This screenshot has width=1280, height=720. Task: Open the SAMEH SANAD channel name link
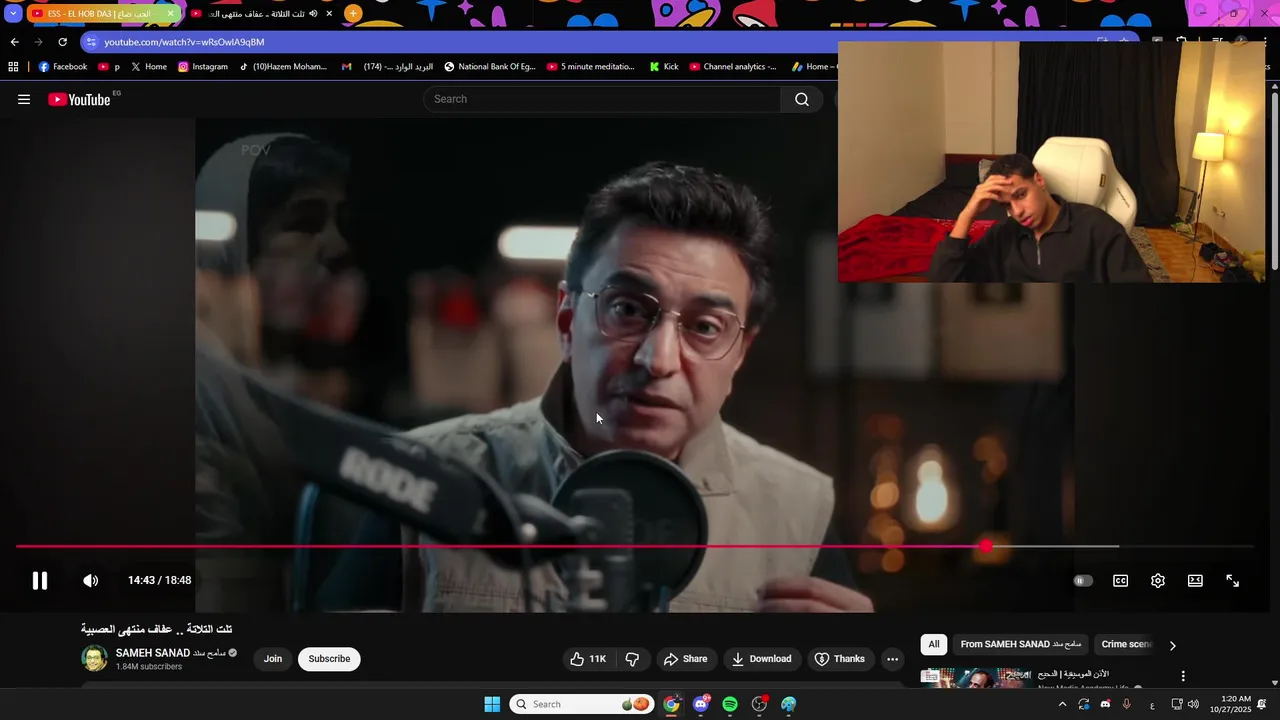click(x=170, y=653)
